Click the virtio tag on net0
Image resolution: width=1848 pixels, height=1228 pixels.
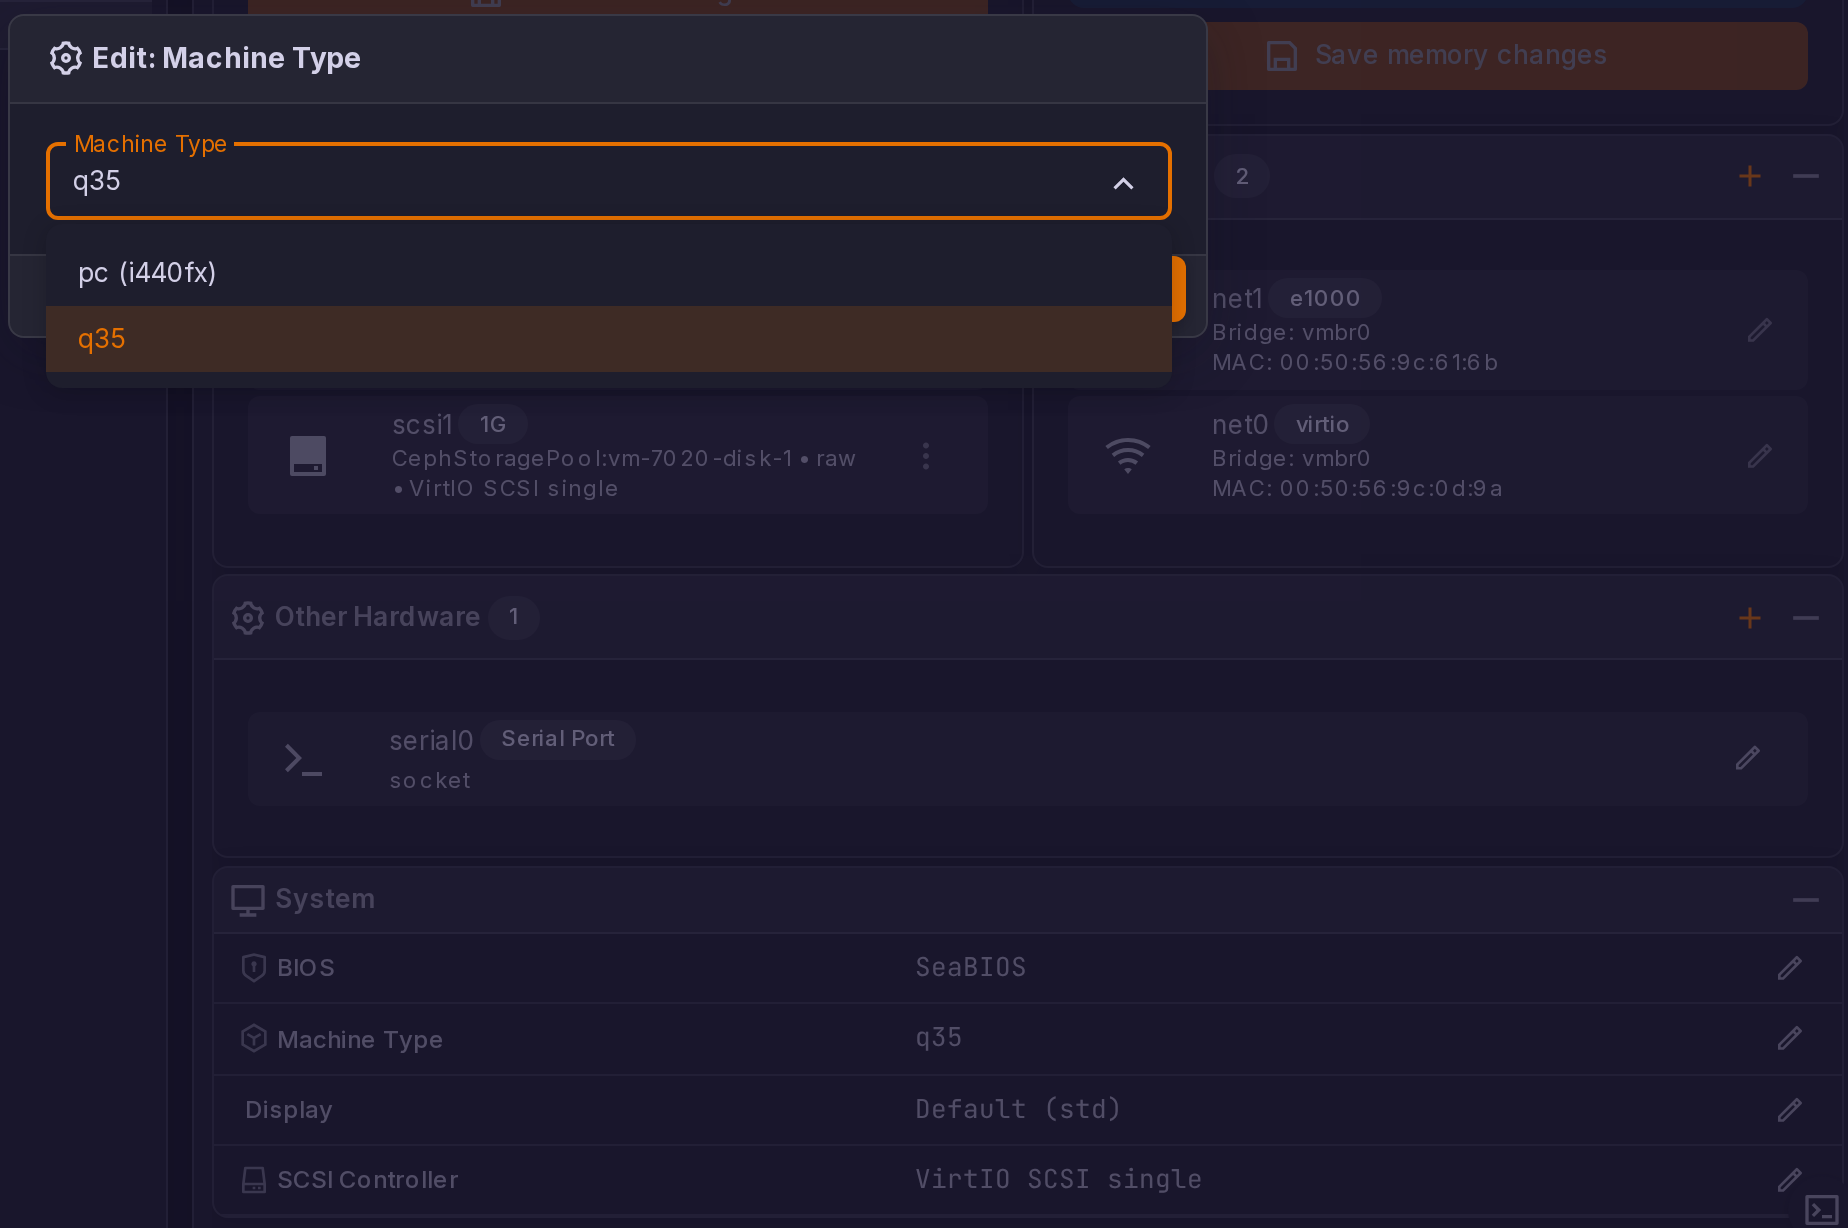pyautogui.click(x=1322, y=424)
